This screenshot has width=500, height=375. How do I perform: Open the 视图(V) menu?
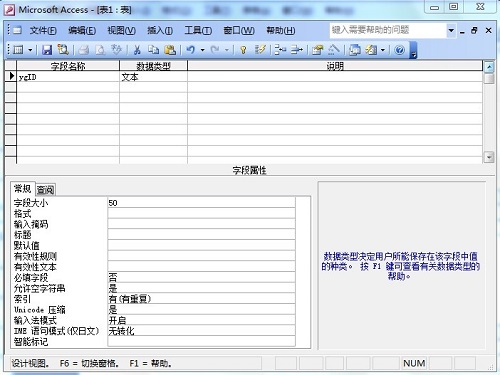coord(121,31)
